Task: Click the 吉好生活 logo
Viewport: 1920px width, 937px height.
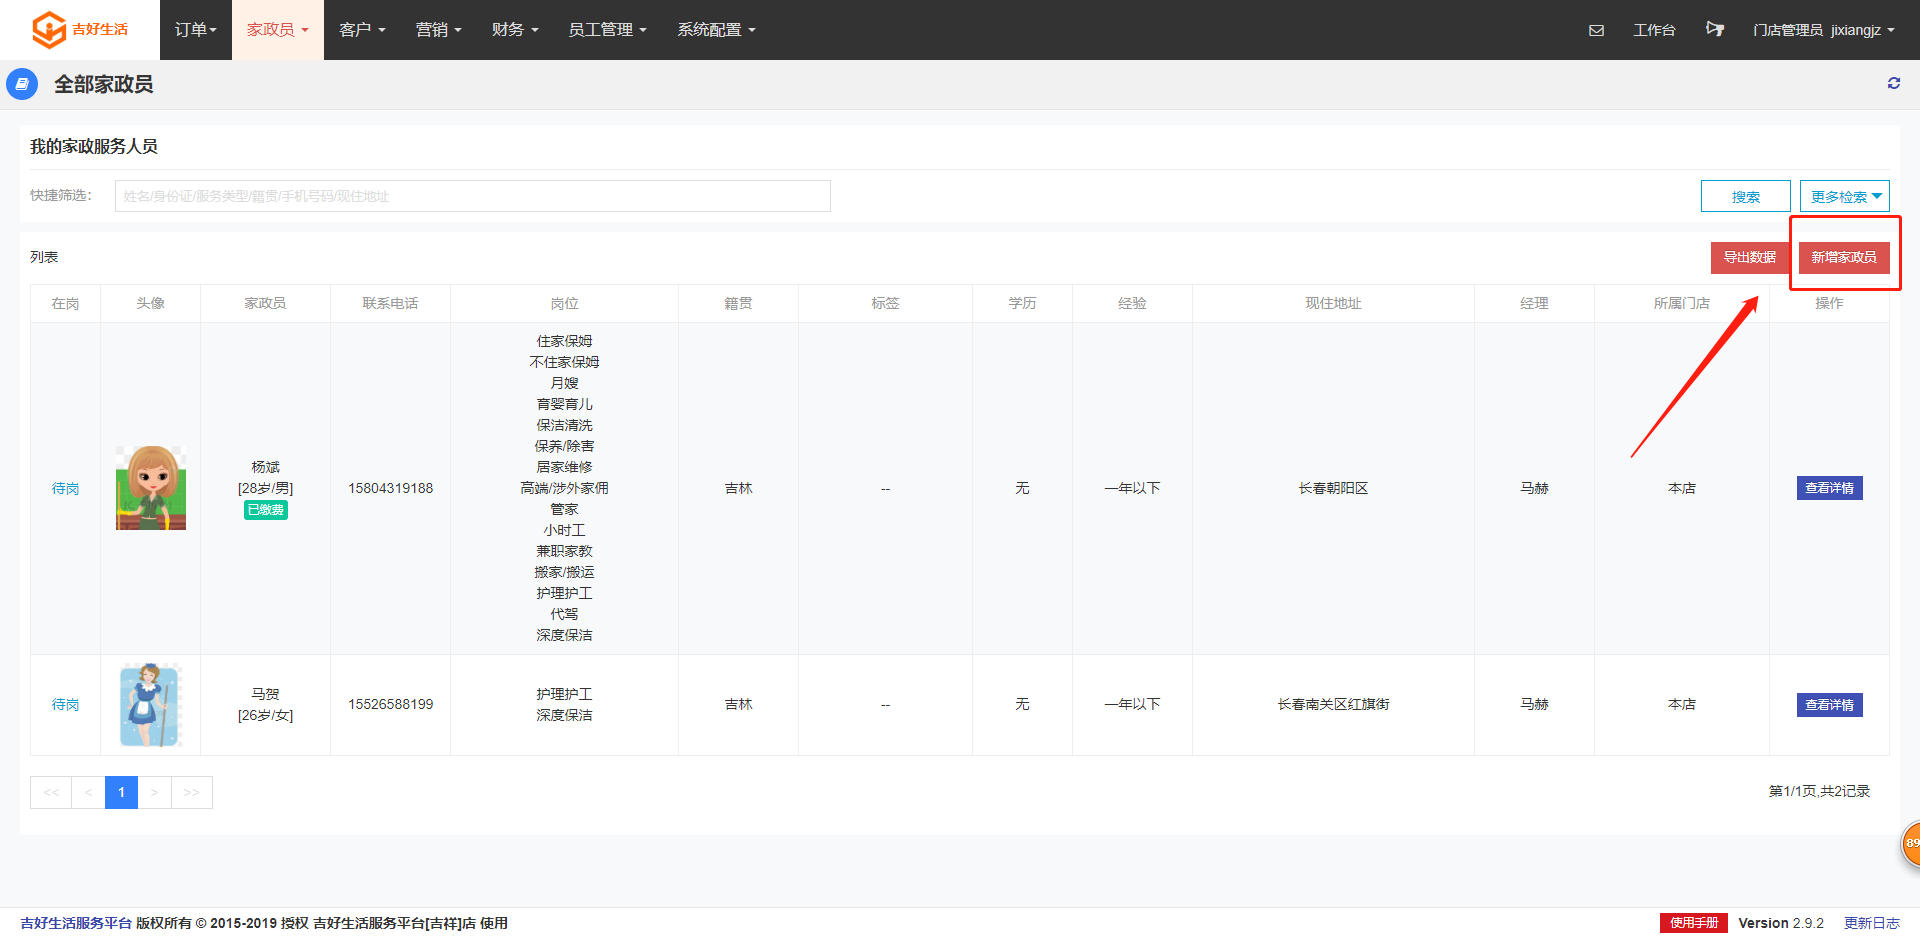Action: point(79,30)
